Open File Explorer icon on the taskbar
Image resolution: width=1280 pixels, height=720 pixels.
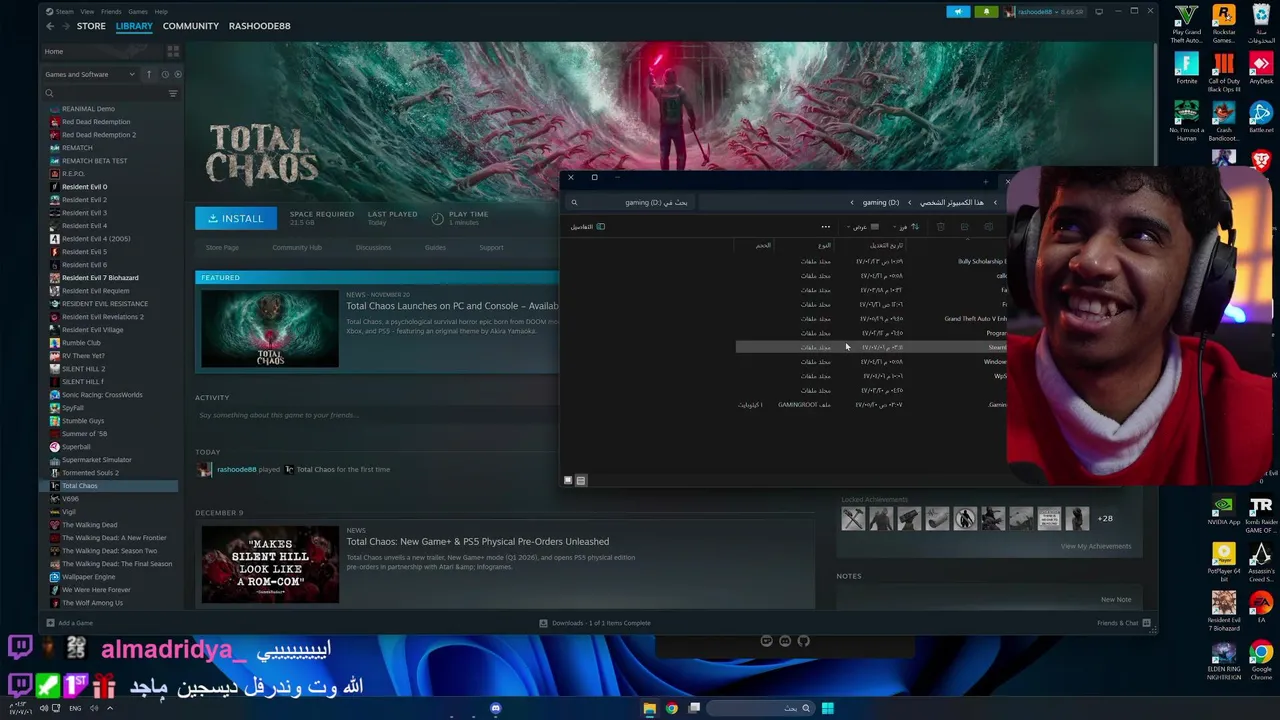pos(649,708)
